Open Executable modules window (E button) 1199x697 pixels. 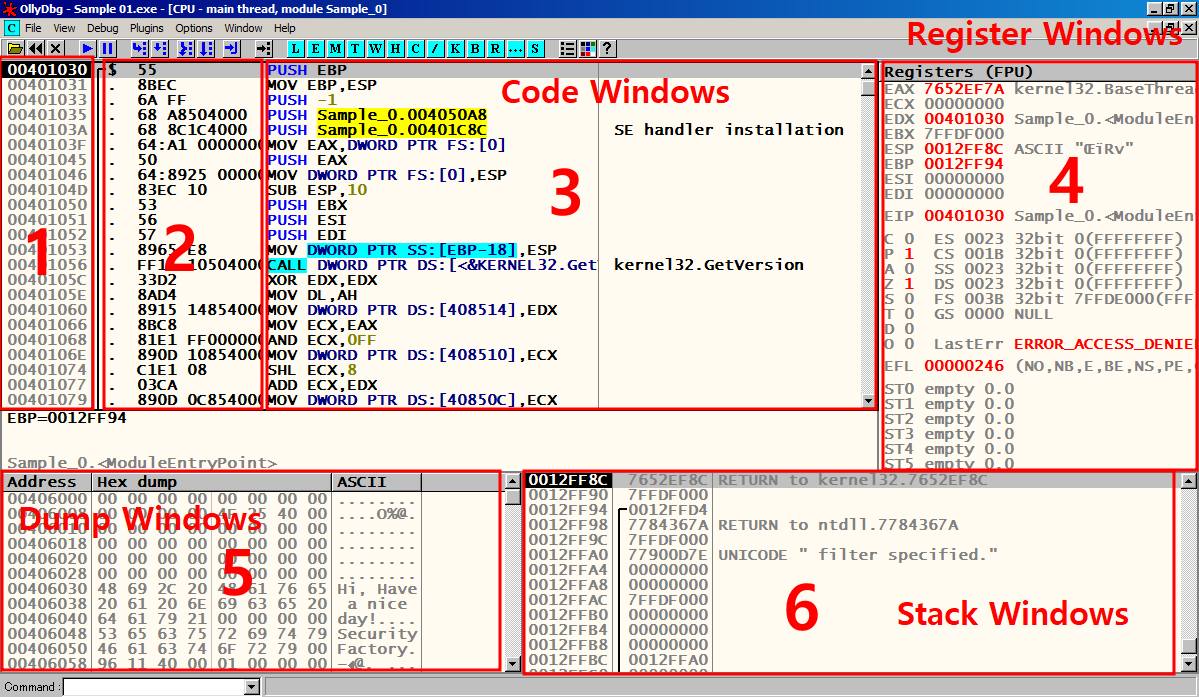pos(316,48)
